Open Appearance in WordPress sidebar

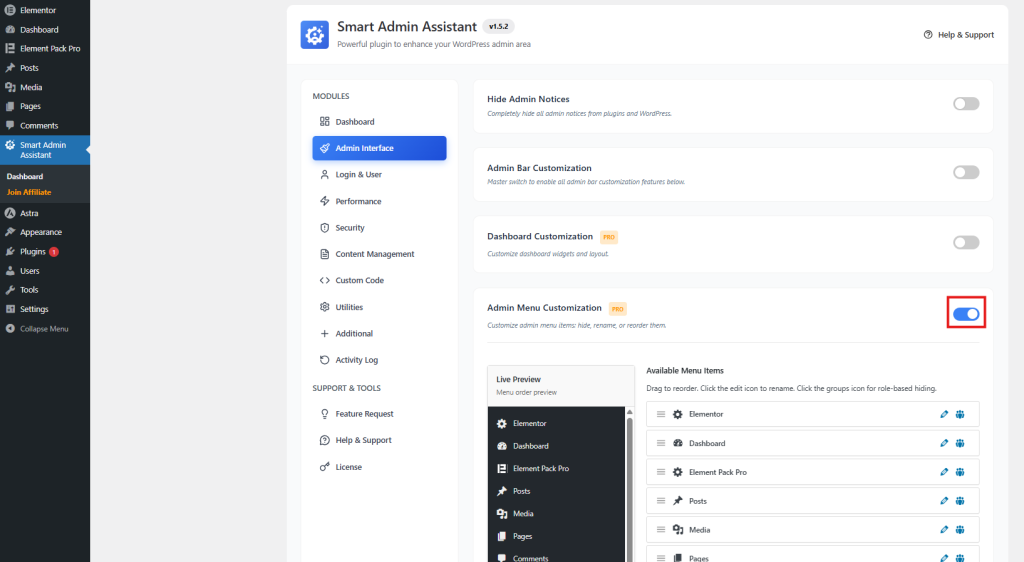pyautogui.click(x=45, y=232)
